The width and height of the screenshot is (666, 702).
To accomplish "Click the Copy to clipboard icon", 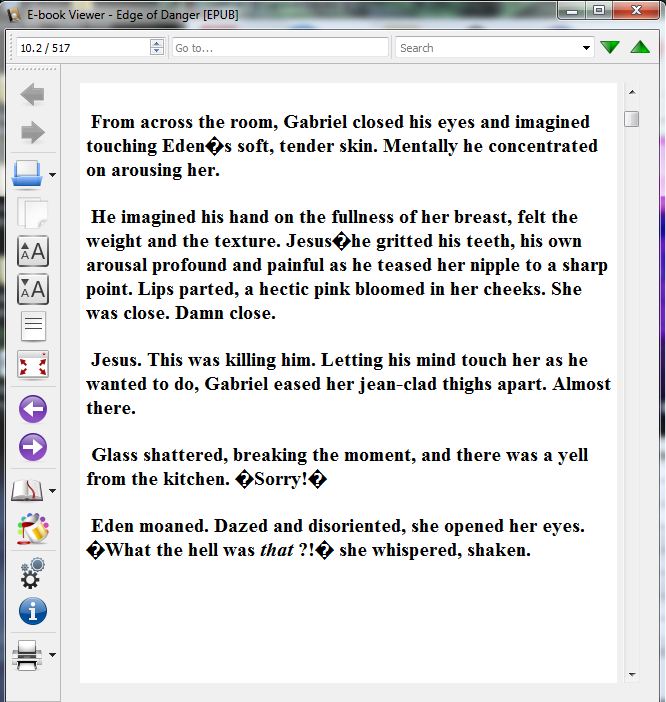I will click(32, 213).
